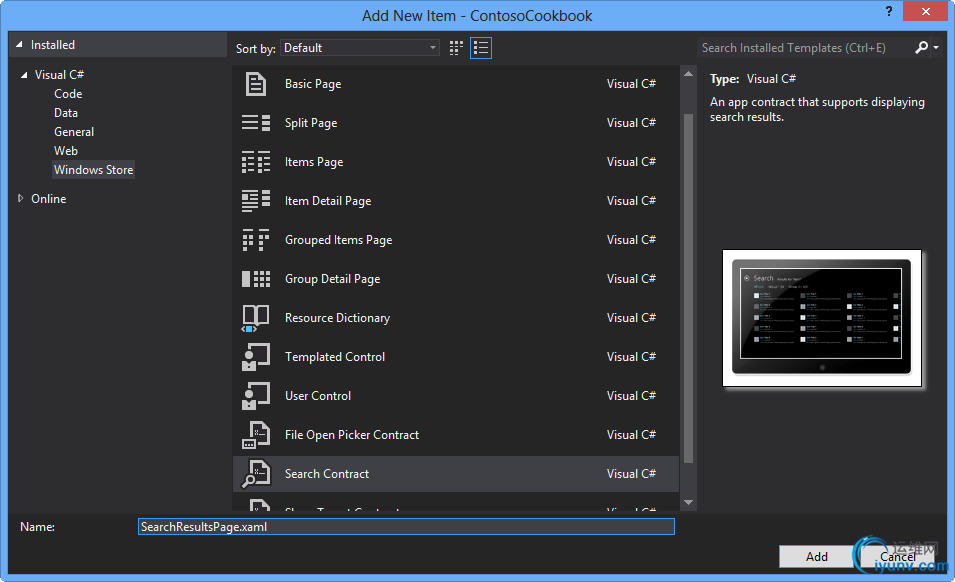Viewport: 955px width, 582px height.
Task: Click the Grouped Items Page icon
Action: pos(256,240)
